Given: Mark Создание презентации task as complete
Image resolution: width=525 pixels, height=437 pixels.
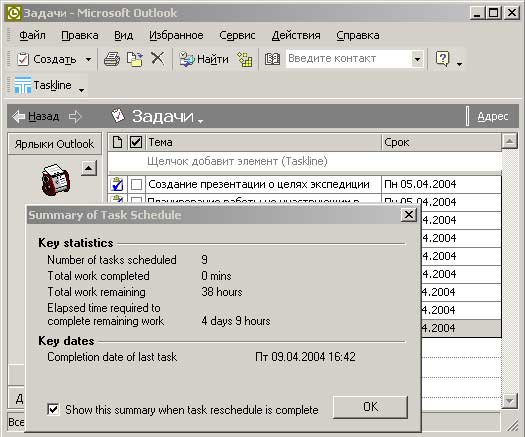Looking at the screenshot, I should coord(136,184).
